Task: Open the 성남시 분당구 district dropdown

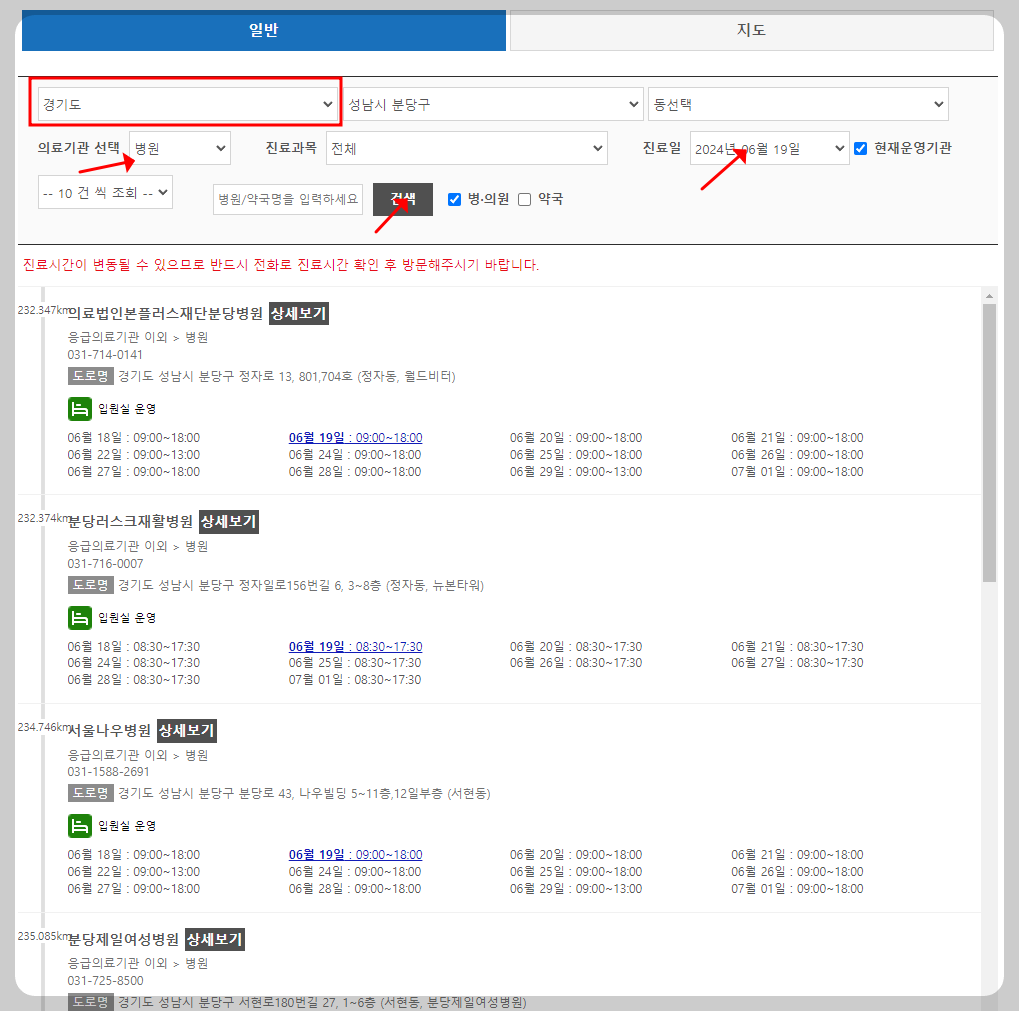Action: tap(493, 104)
